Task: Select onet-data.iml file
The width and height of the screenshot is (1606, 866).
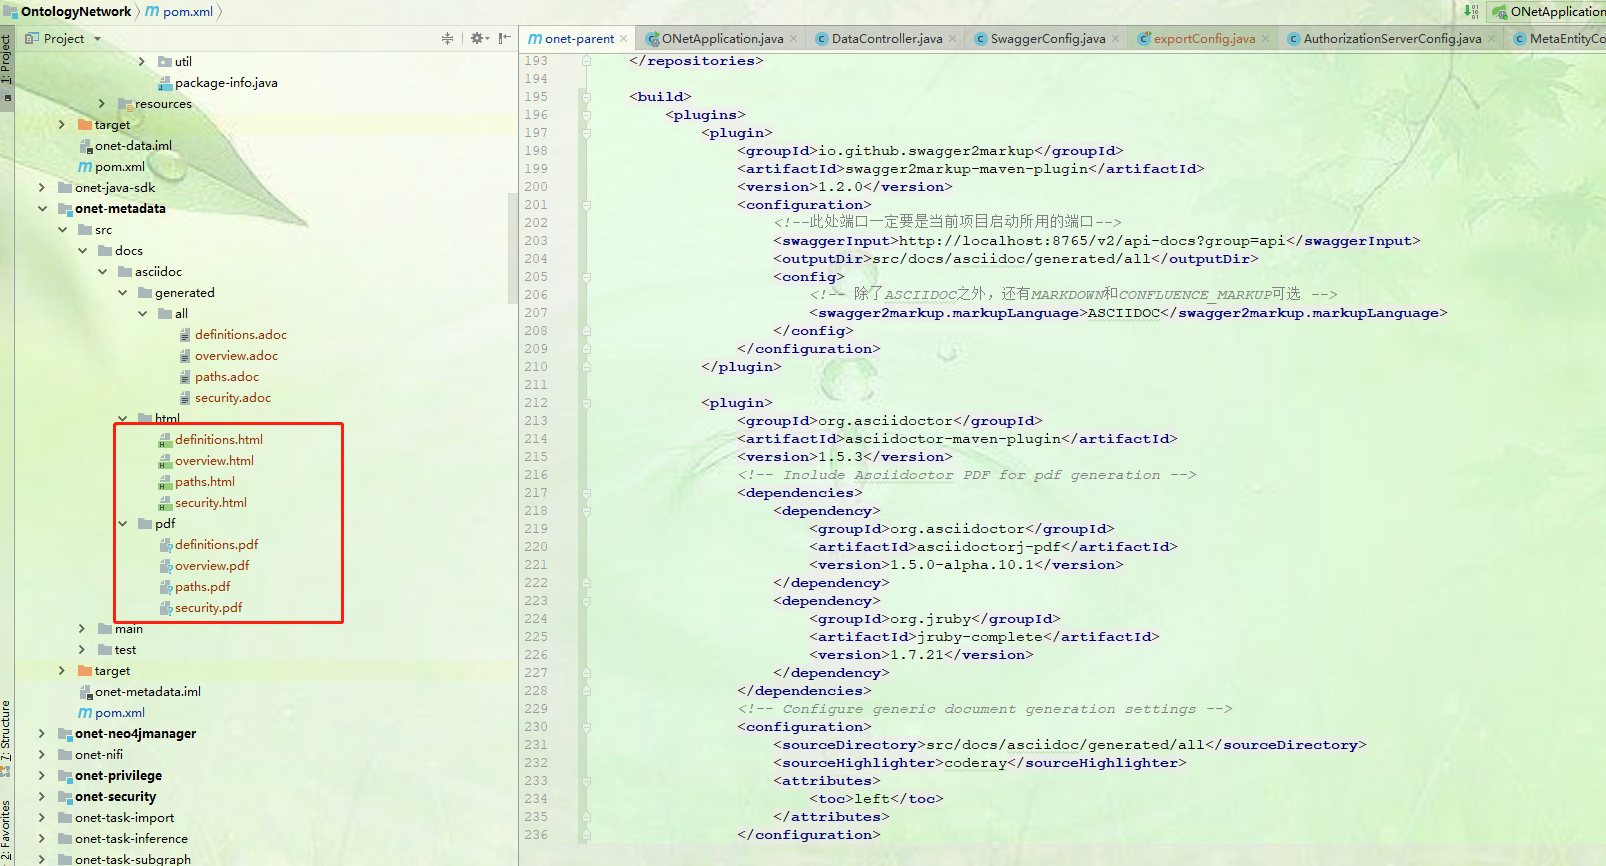Action: click(133, 146)
